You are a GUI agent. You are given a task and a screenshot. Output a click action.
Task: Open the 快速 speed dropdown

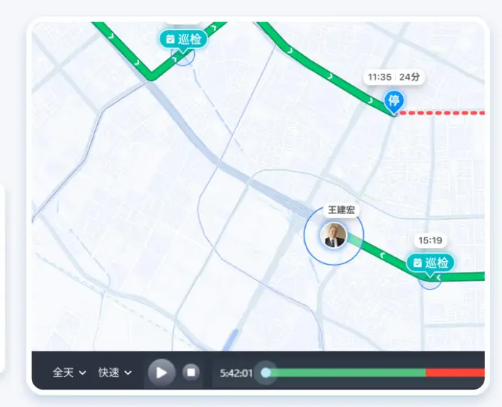point(115,372)
